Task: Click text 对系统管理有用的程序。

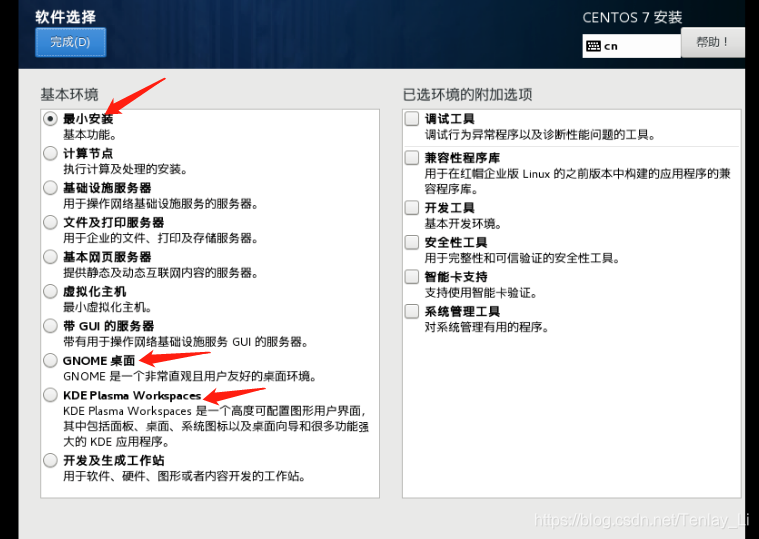Action: (x=487, y=328)
